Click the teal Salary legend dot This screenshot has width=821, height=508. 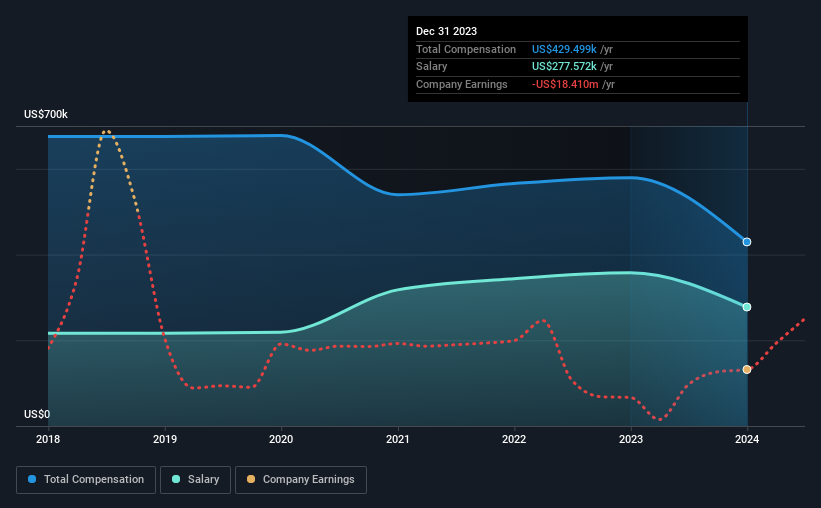(x=176, y=479)
